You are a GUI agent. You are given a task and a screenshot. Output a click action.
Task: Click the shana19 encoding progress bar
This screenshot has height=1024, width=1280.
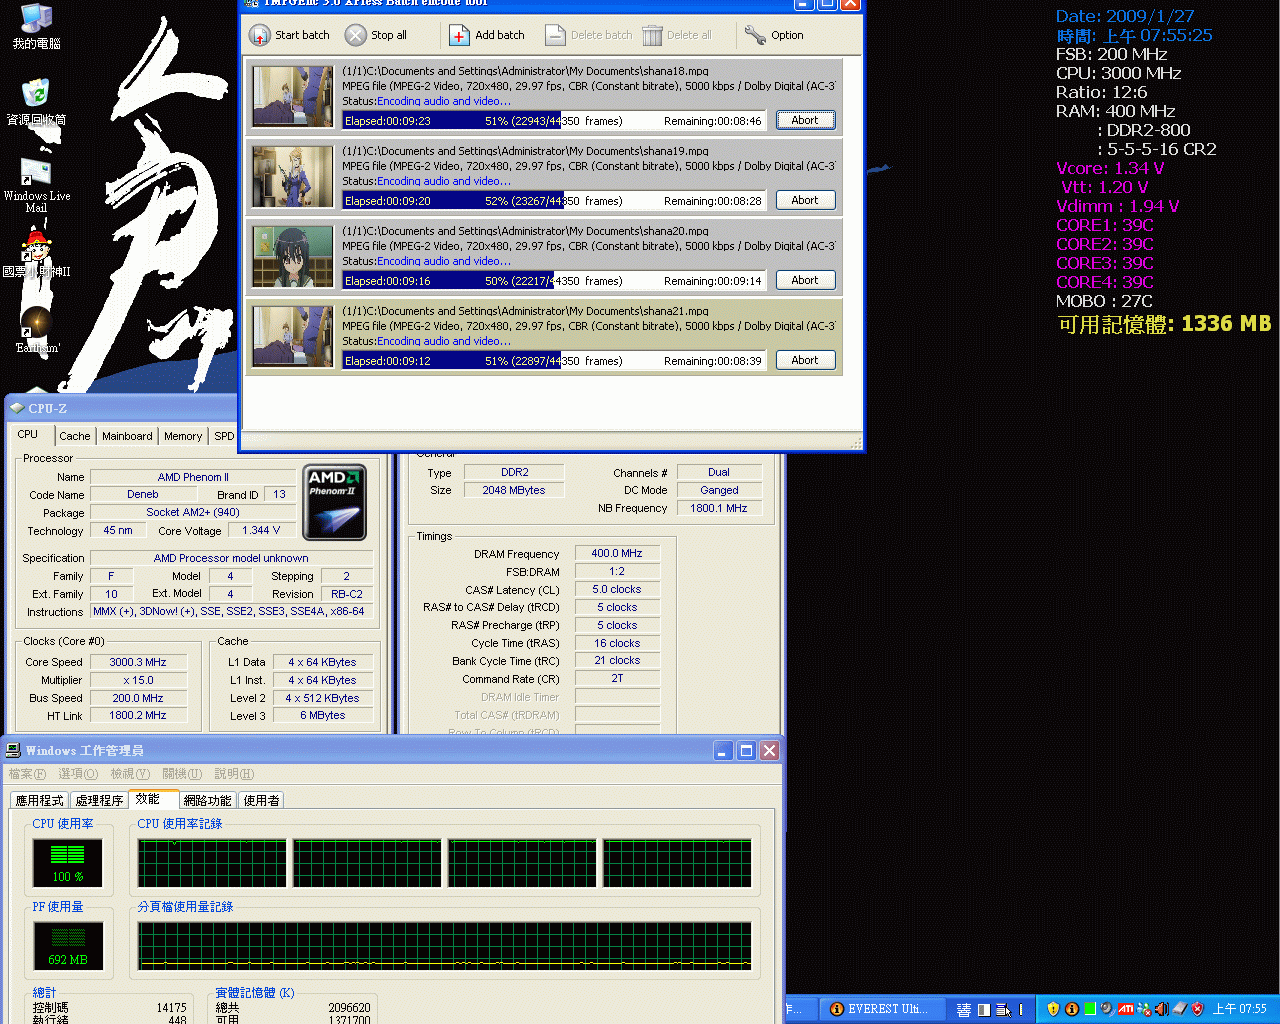click(554, 200)
